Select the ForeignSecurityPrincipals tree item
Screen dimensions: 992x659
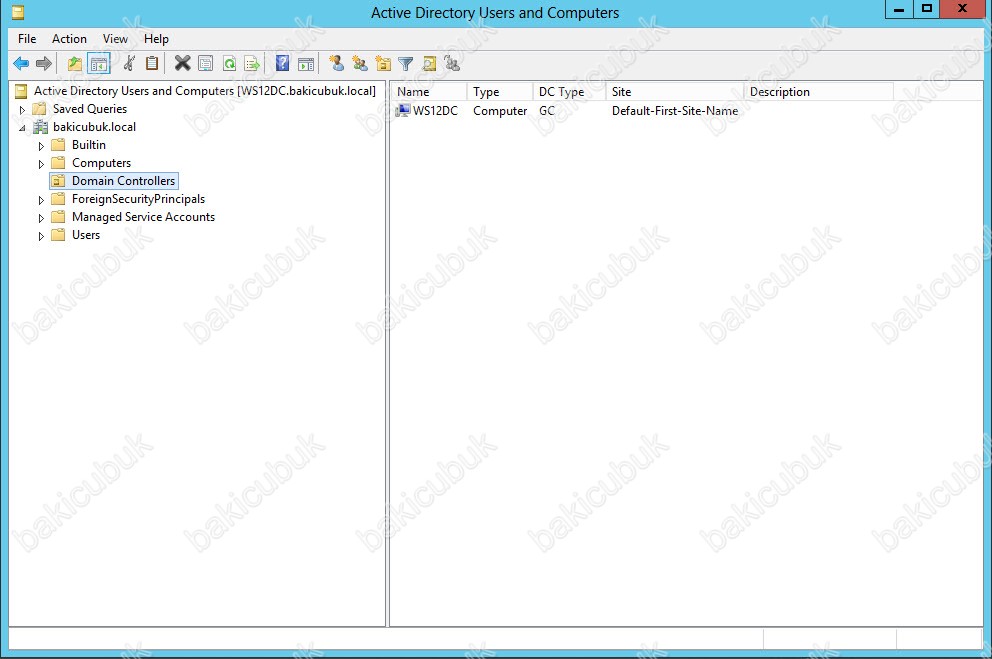(139, 199)
